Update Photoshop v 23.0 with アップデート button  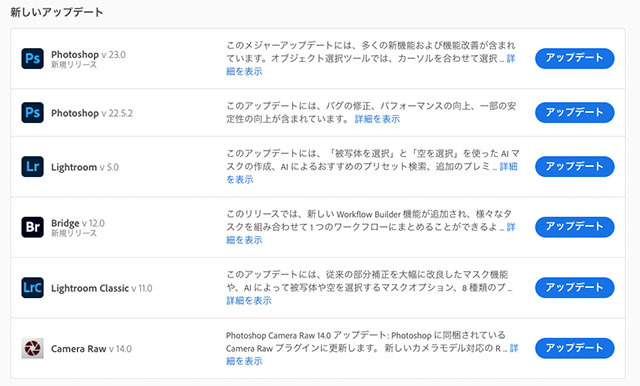tap(575, 58)
